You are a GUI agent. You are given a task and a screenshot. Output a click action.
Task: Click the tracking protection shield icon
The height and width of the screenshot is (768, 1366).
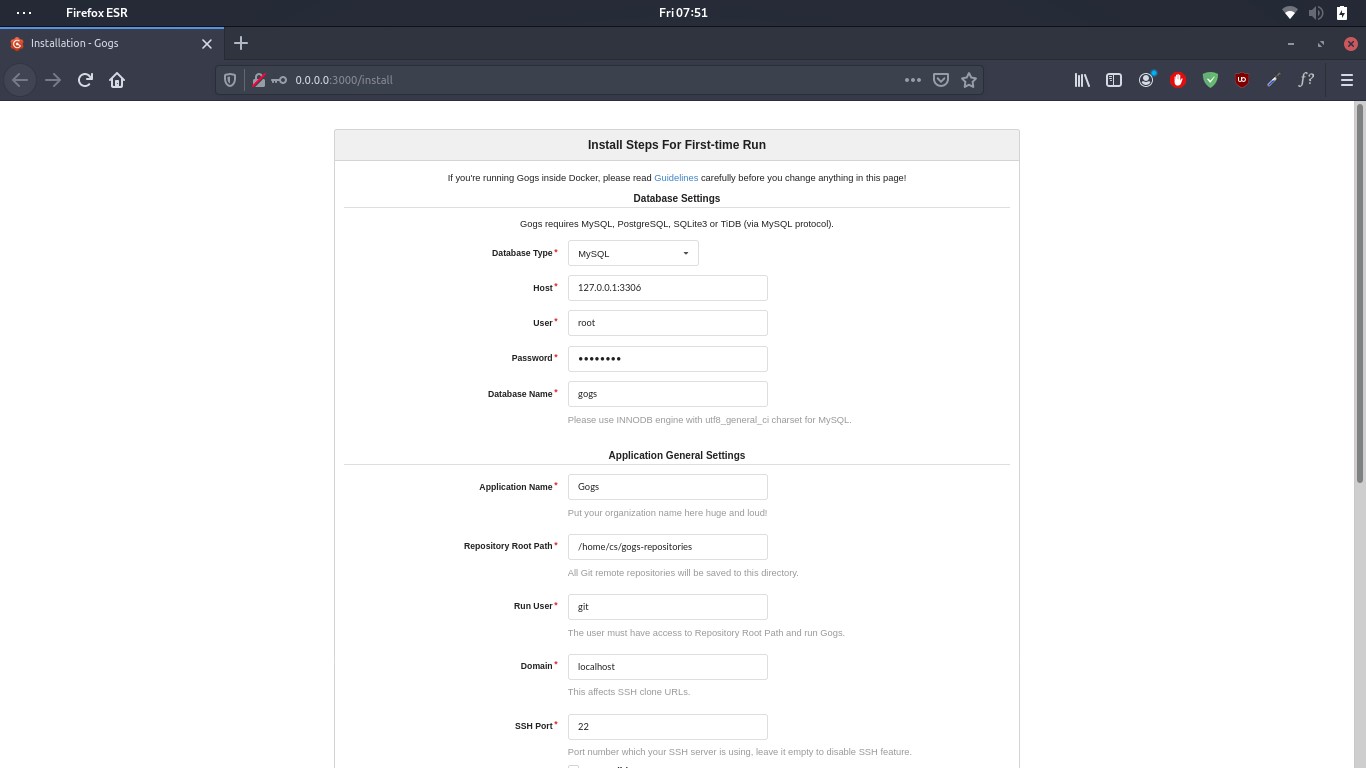click(230, 80)
